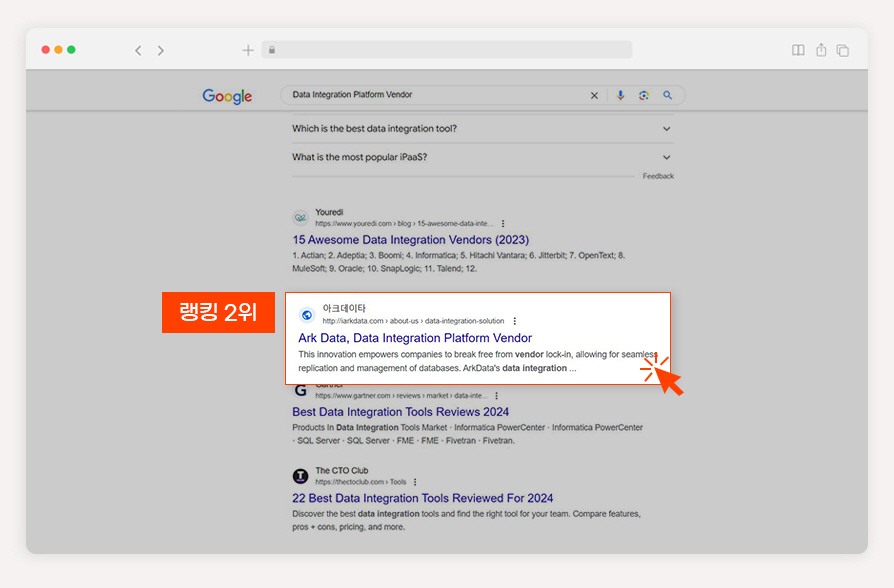
Task: Open Google Lens image search icon
Action: tap(644, 95)
